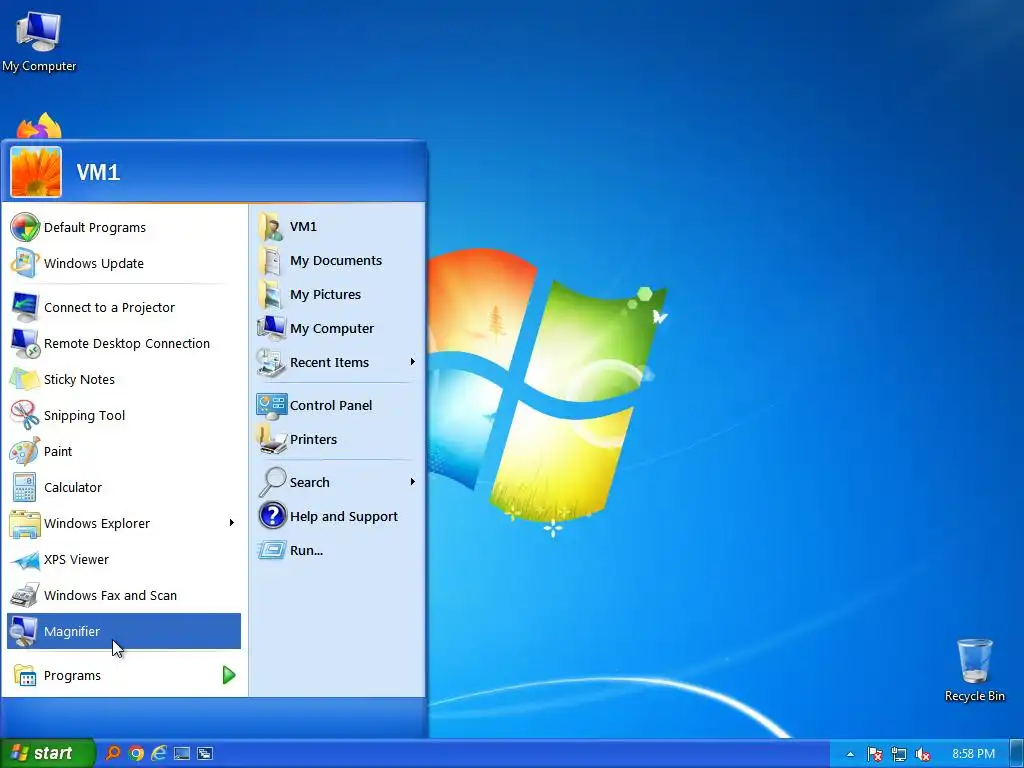Launch Google Chrome from Quick Launch
The width and height of the screenshot is (1024, 768).
(x=136, y=754)
